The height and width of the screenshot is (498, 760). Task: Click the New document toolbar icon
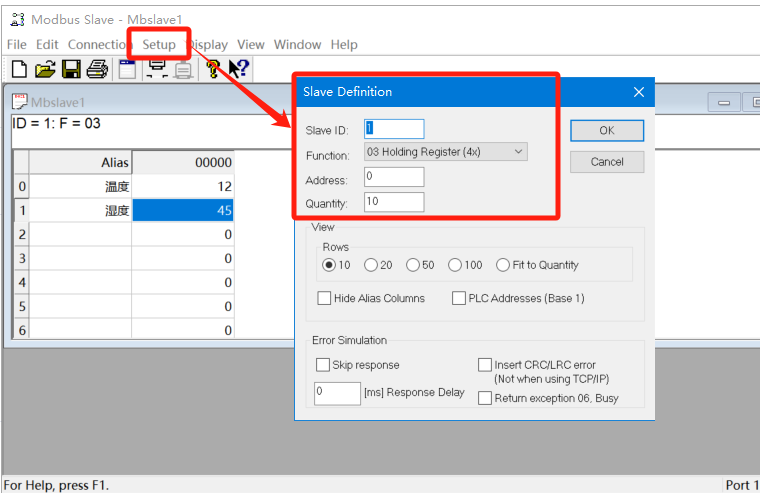coord(19,69)
